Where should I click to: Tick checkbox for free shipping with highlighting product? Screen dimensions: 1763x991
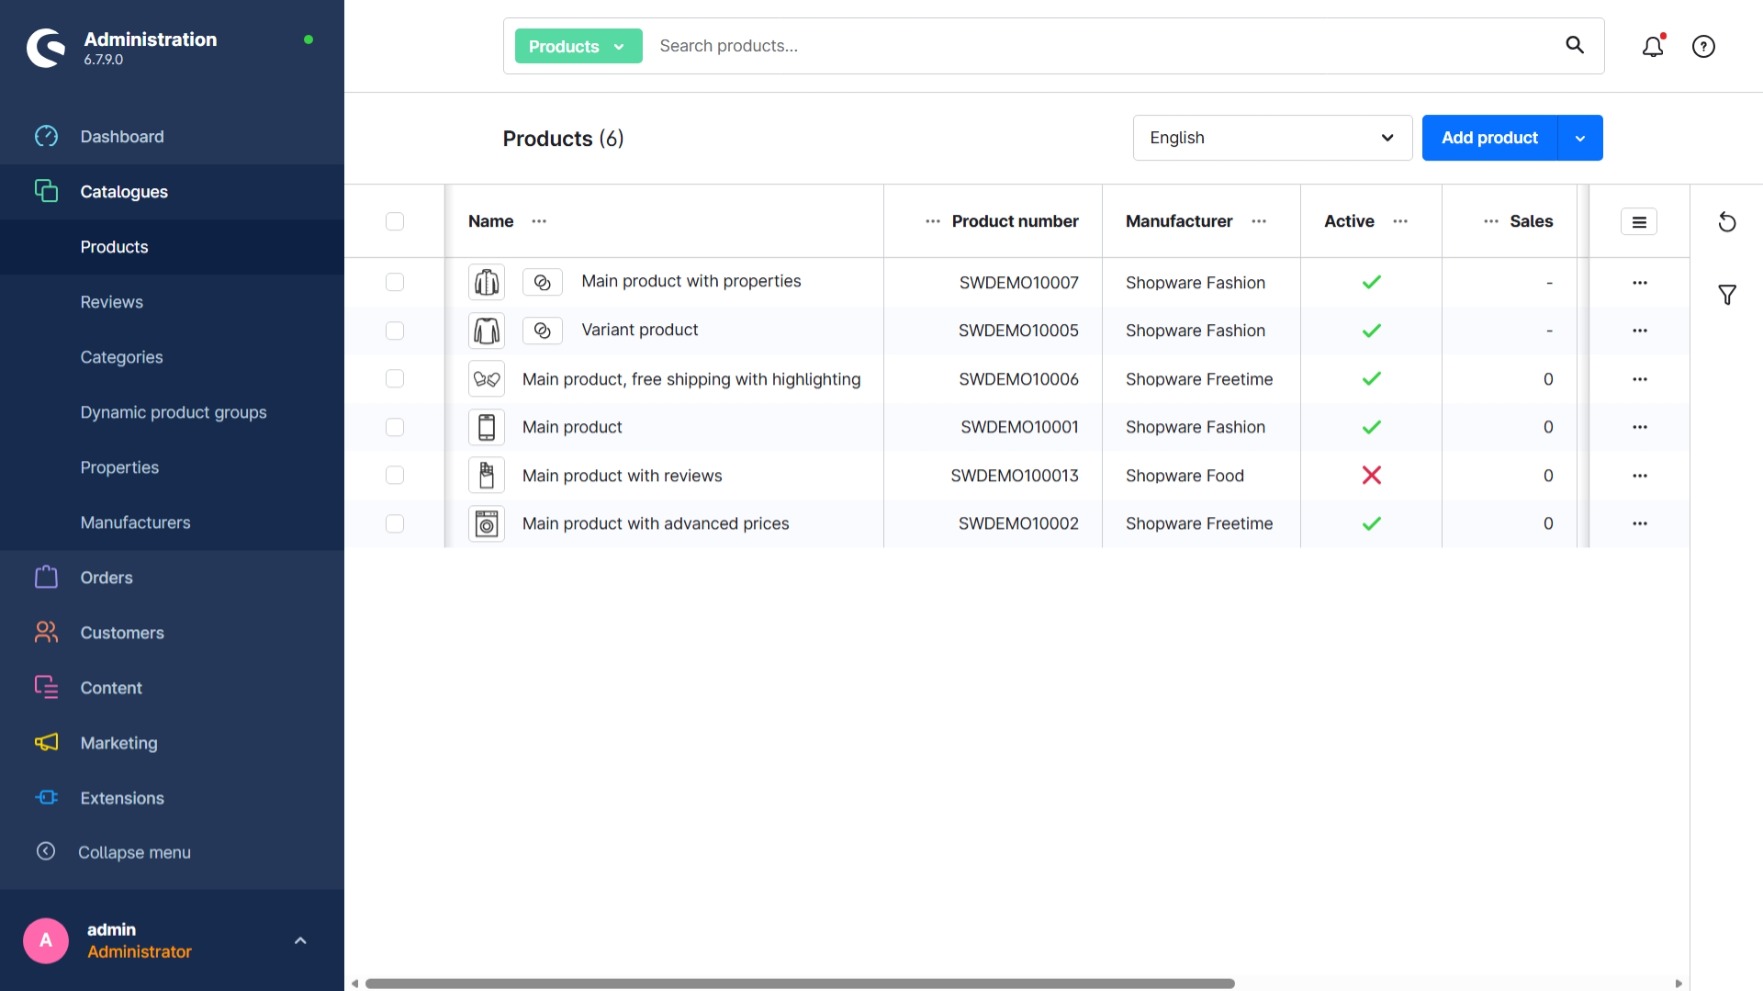coord(395,378)
